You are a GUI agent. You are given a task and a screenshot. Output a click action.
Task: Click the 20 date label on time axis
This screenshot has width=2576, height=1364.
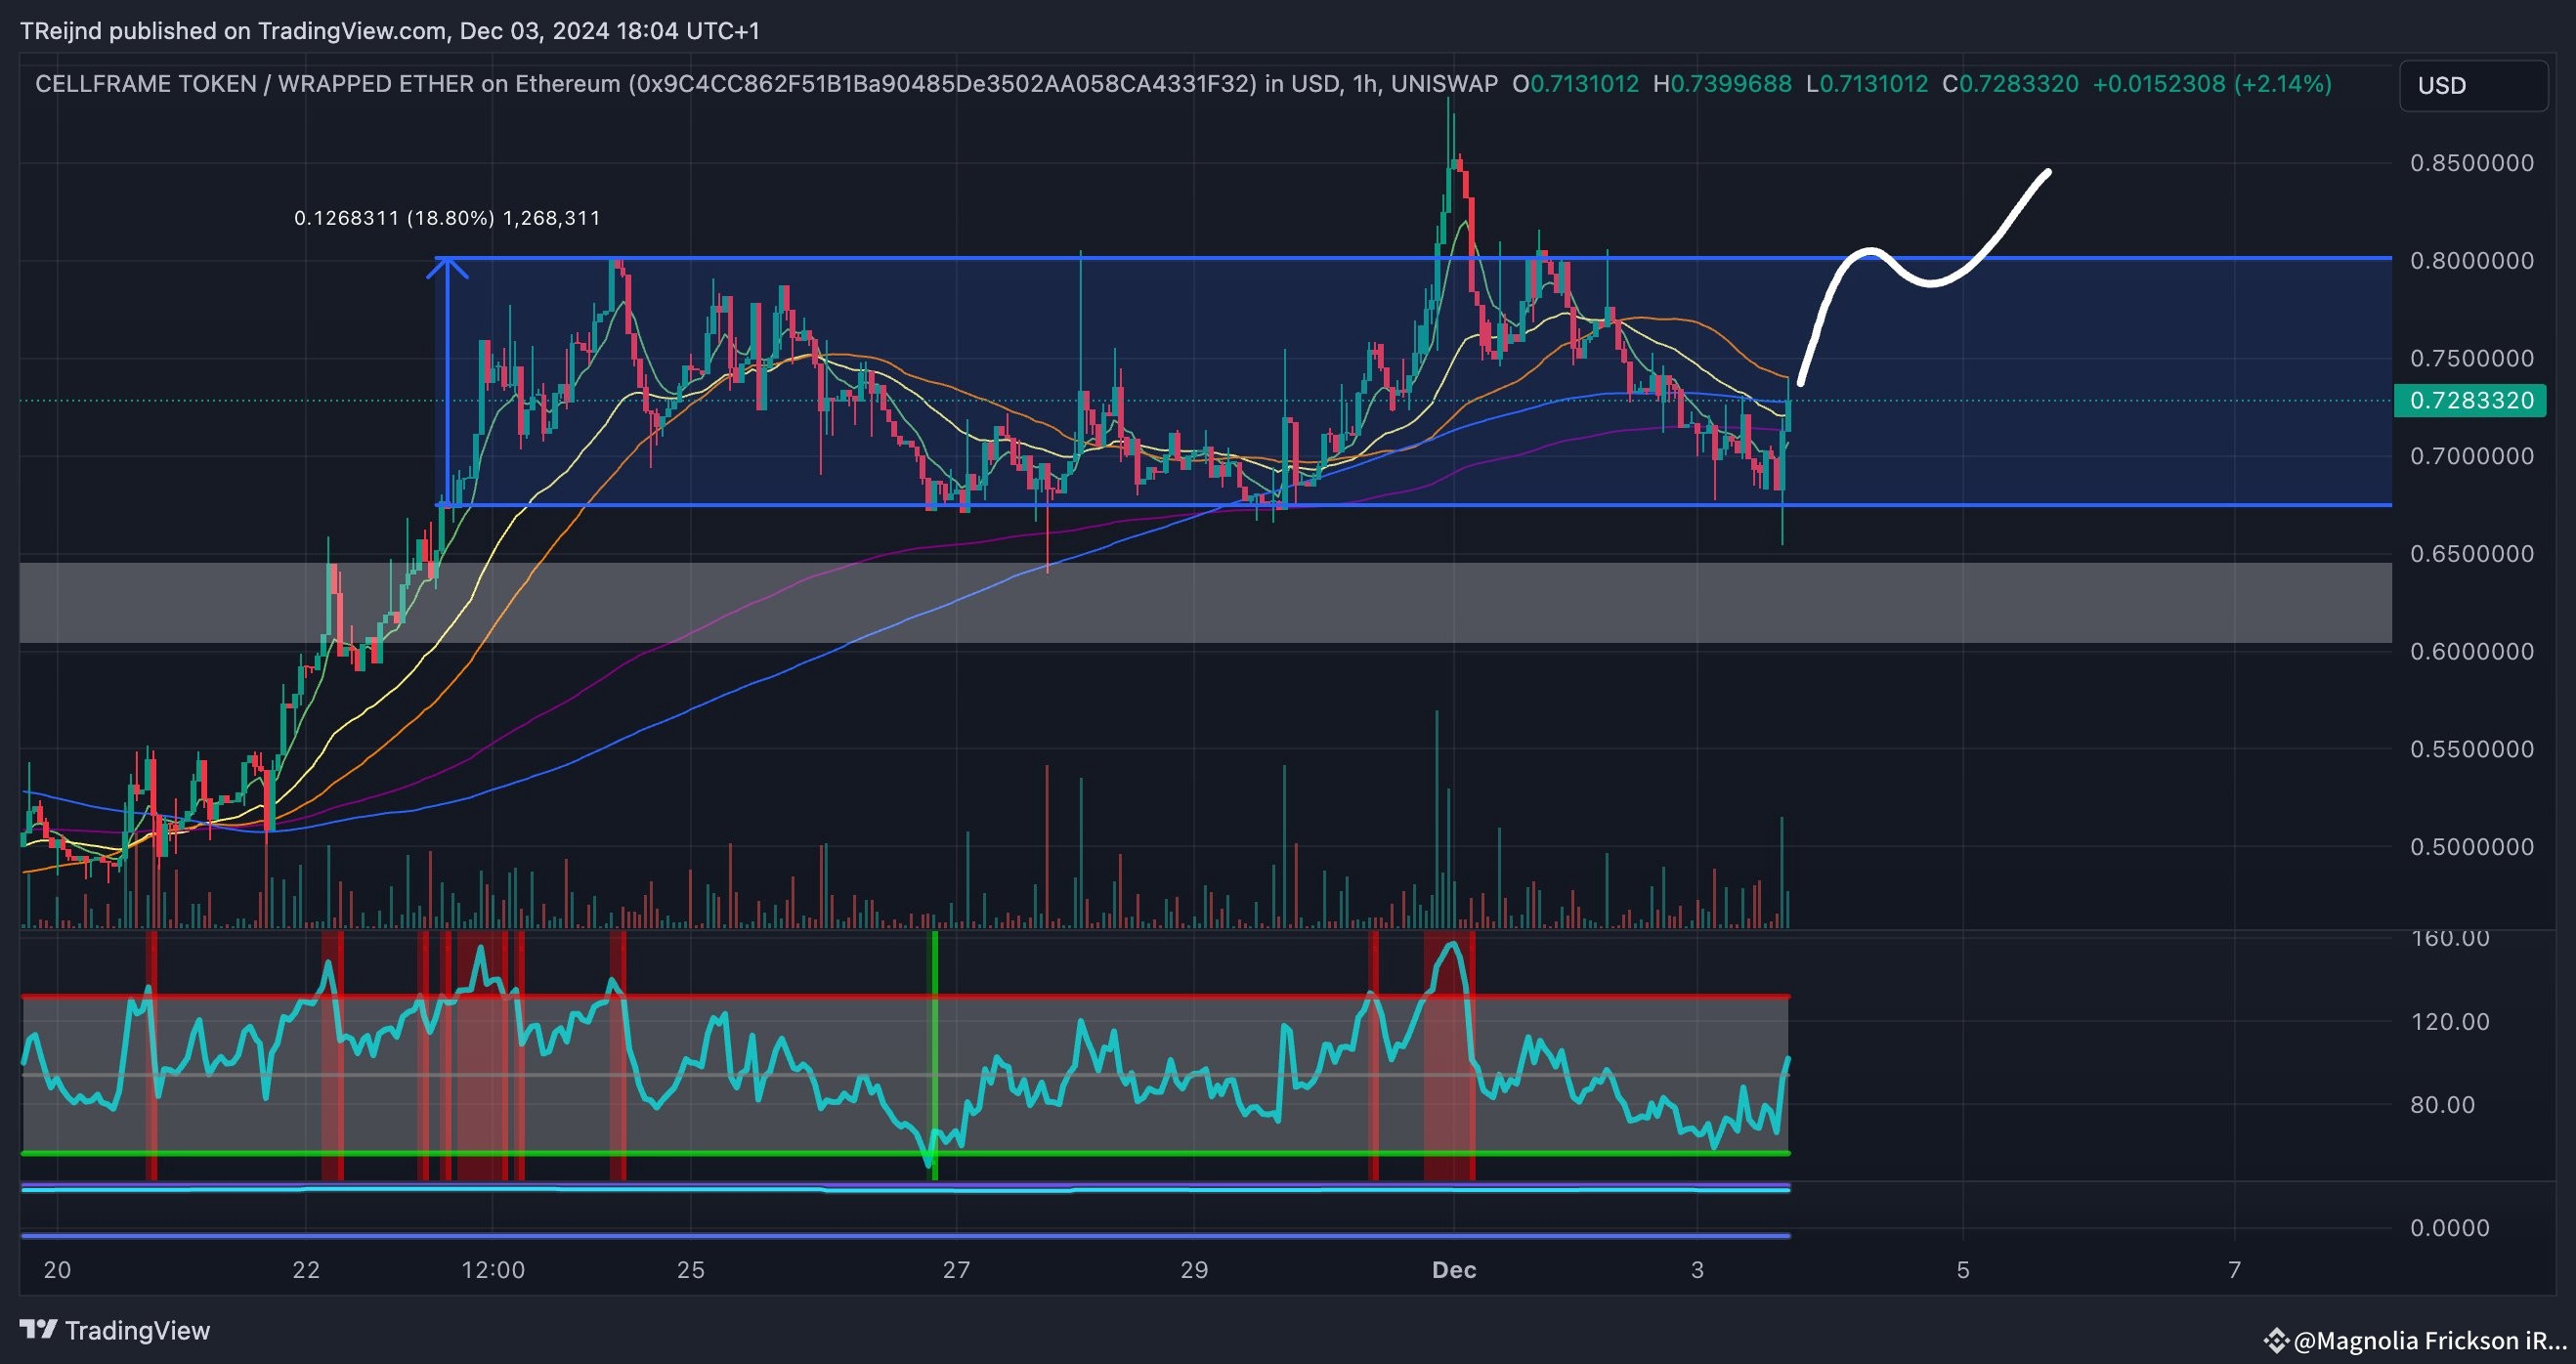pyautogui.click(x=57, y=1270)
